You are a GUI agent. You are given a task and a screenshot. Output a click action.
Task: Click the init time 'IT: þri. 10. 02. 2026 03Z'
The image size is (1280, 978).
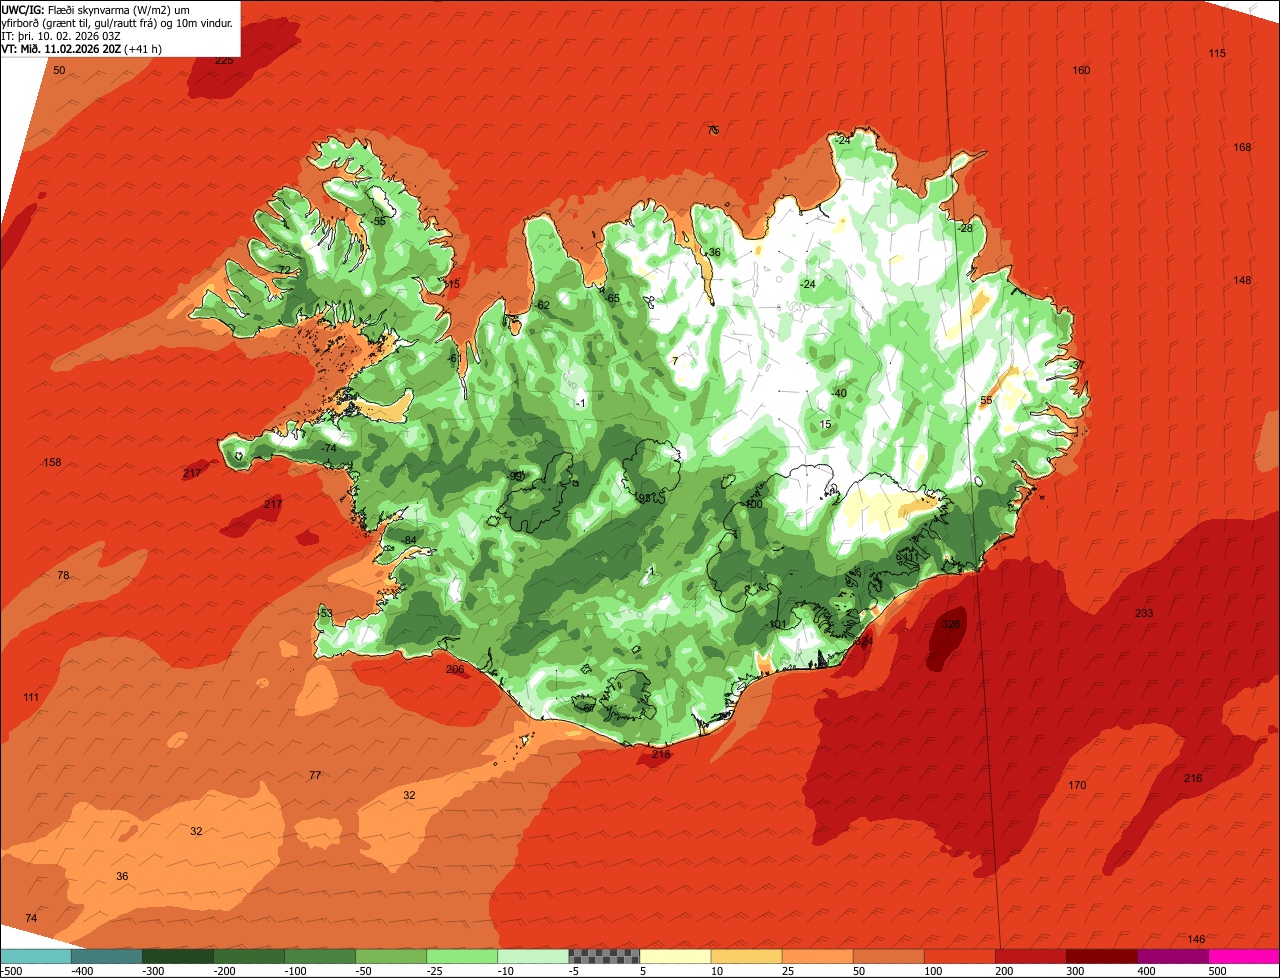pos(62,36)
